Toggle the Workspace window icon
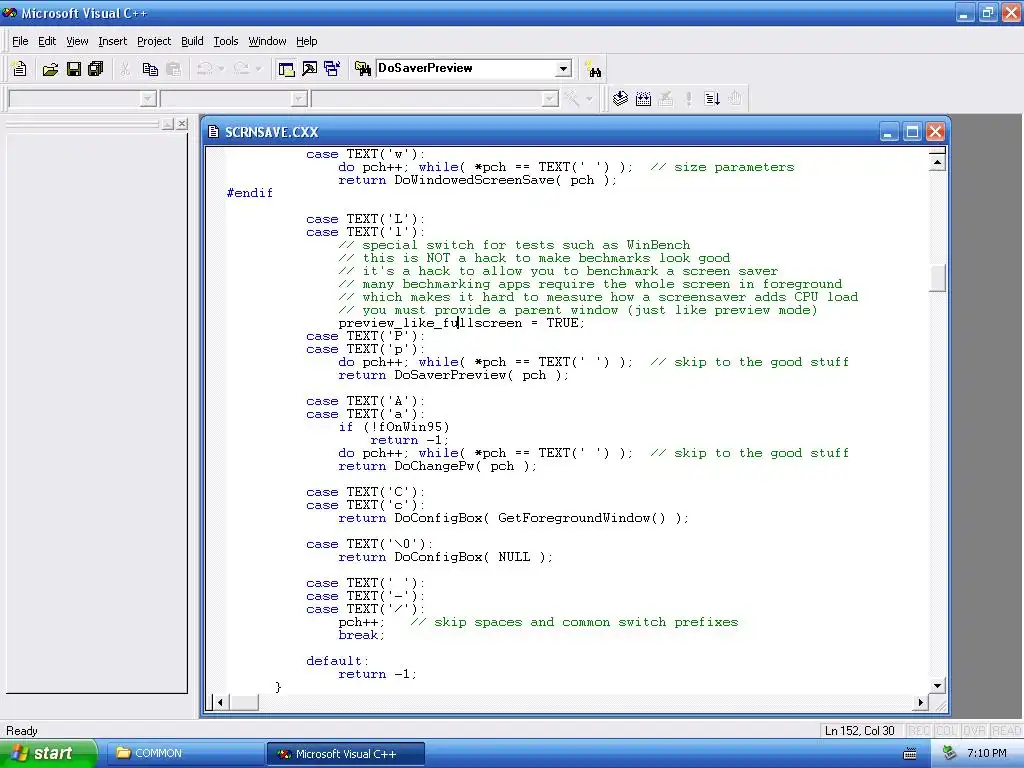The height and width of the screenshot is (768, 1024). 286,69
